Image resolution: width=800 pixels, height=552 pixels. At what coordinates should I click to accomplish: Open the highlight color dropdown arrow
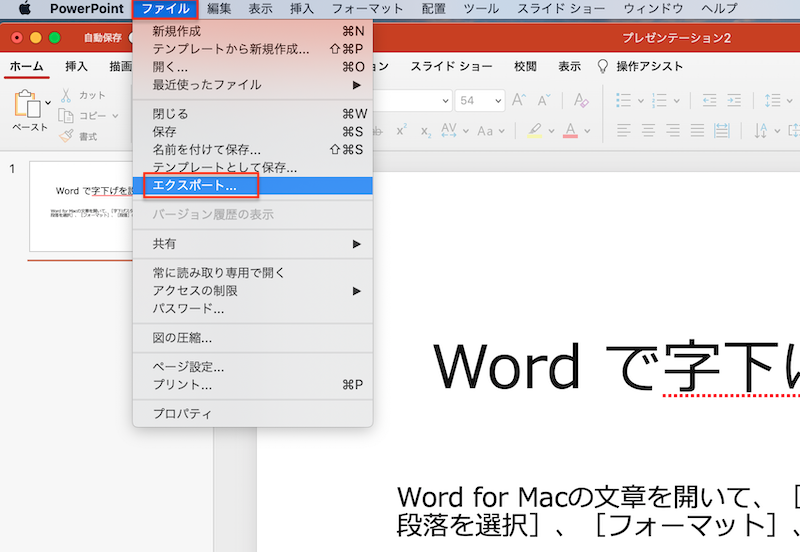click(551, 131)
